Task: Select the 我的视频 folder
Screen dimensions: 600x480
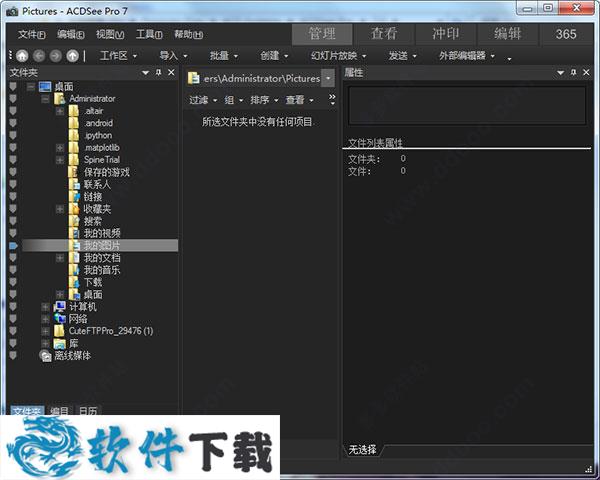Action: (95, 233)
